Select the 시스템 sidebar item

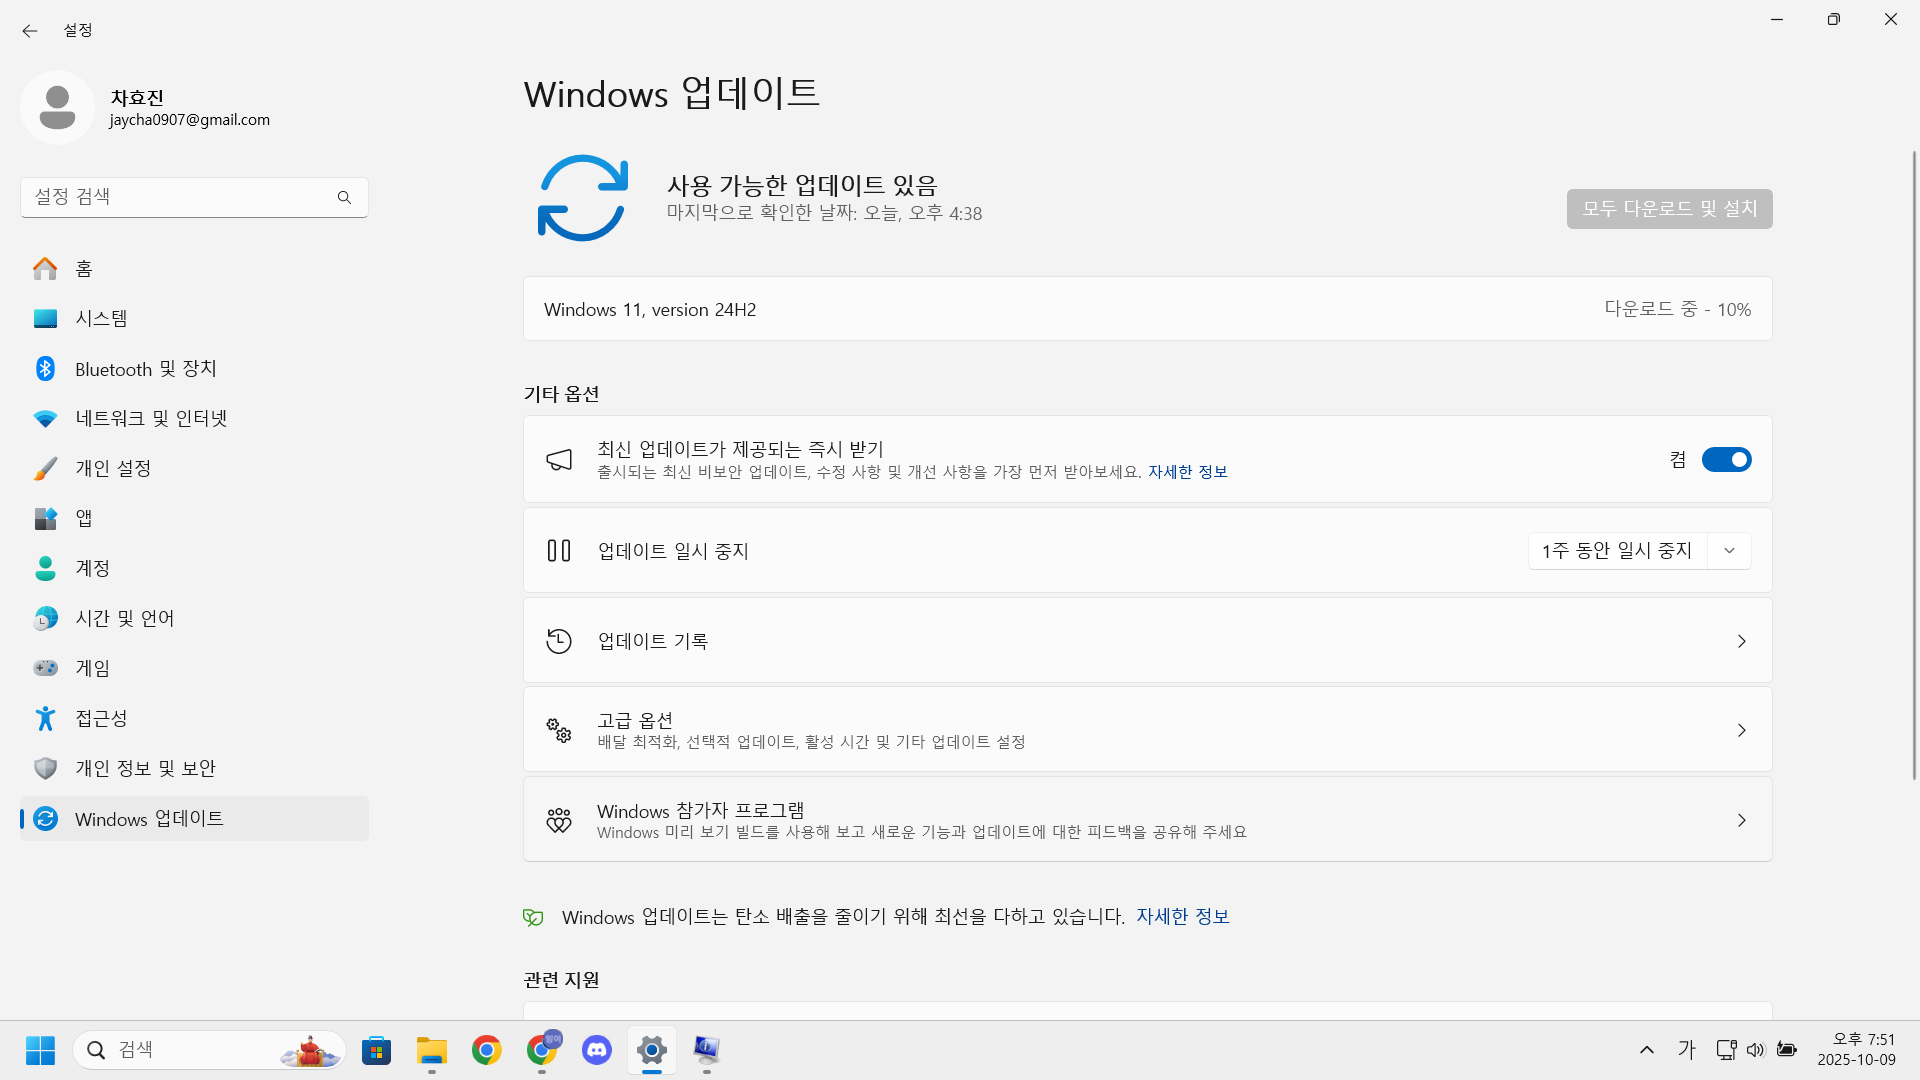194,318
